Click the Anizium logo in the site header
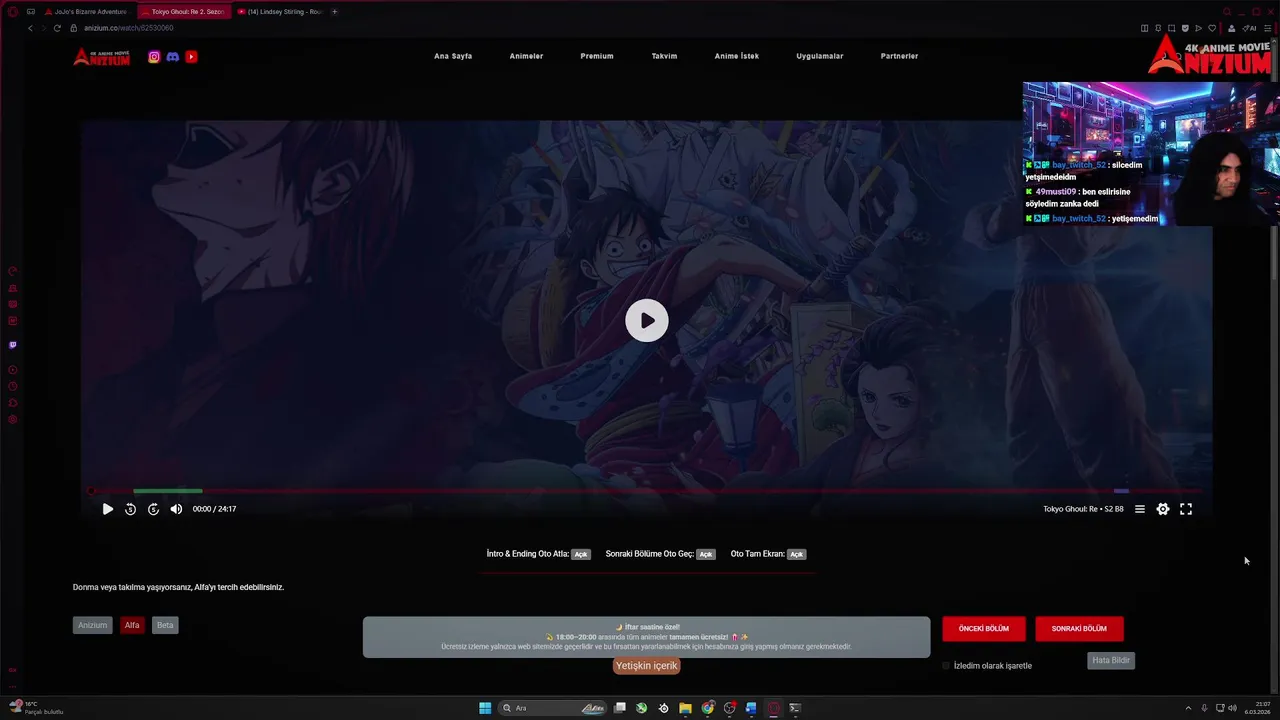Image resolution: width=1280 pixels, height=720 pixels. click(102, 57)
